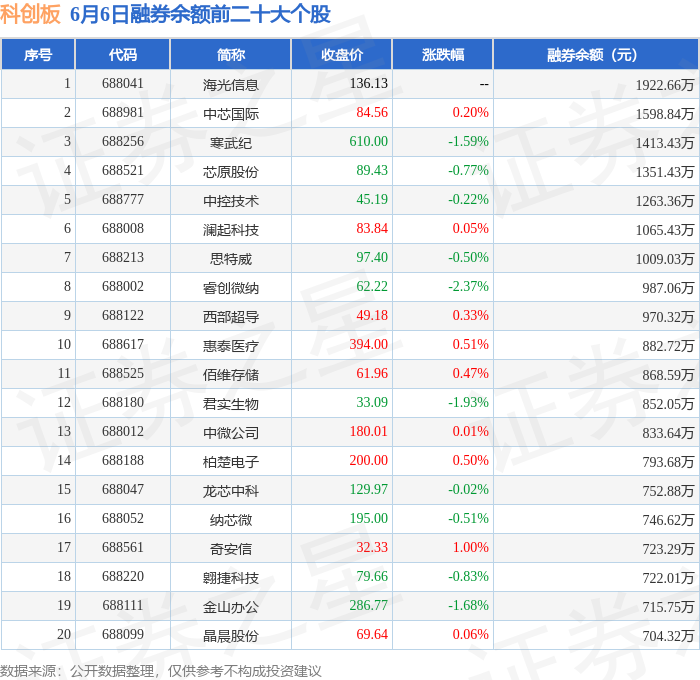The height and width of the screenshot is (680, 700).
Task: Click the 简称 column header
Action: [231, 54]
